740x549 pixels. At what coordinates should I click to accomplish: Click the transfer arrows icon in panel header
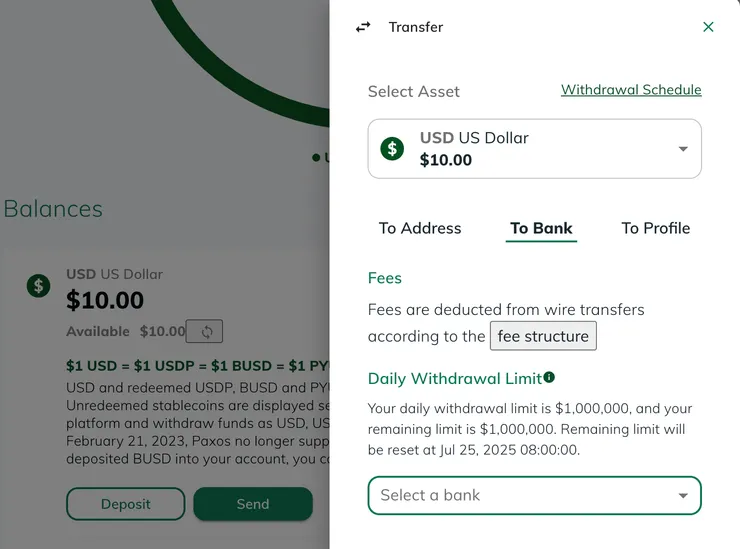point(363,27)
